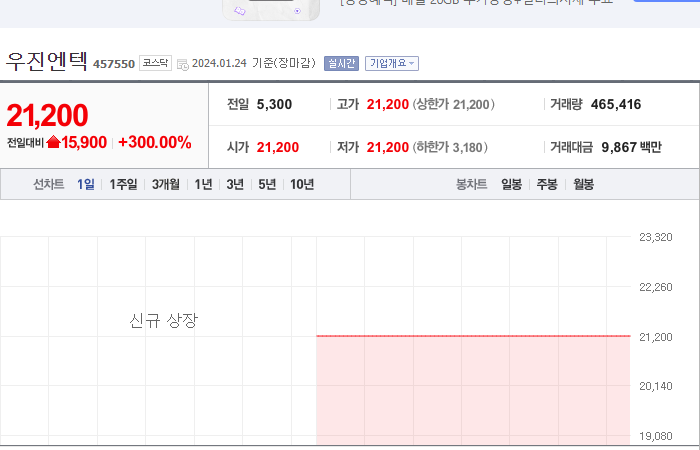Select the 3년 chart range
This screenshot has height=450, width=700.
[x=235, y=184]
